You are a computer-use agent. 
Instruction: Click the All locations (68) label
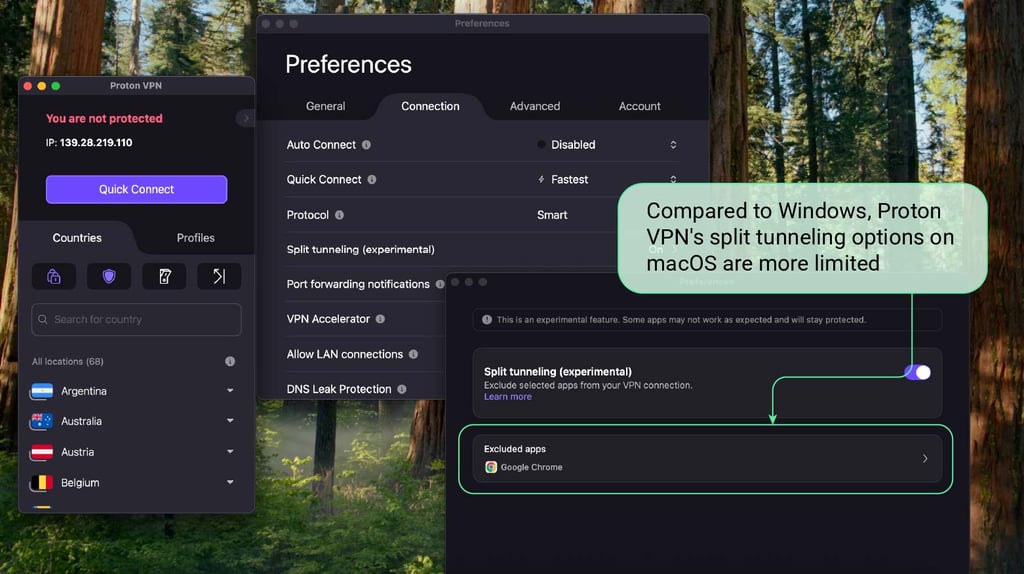tap(67, 361)
